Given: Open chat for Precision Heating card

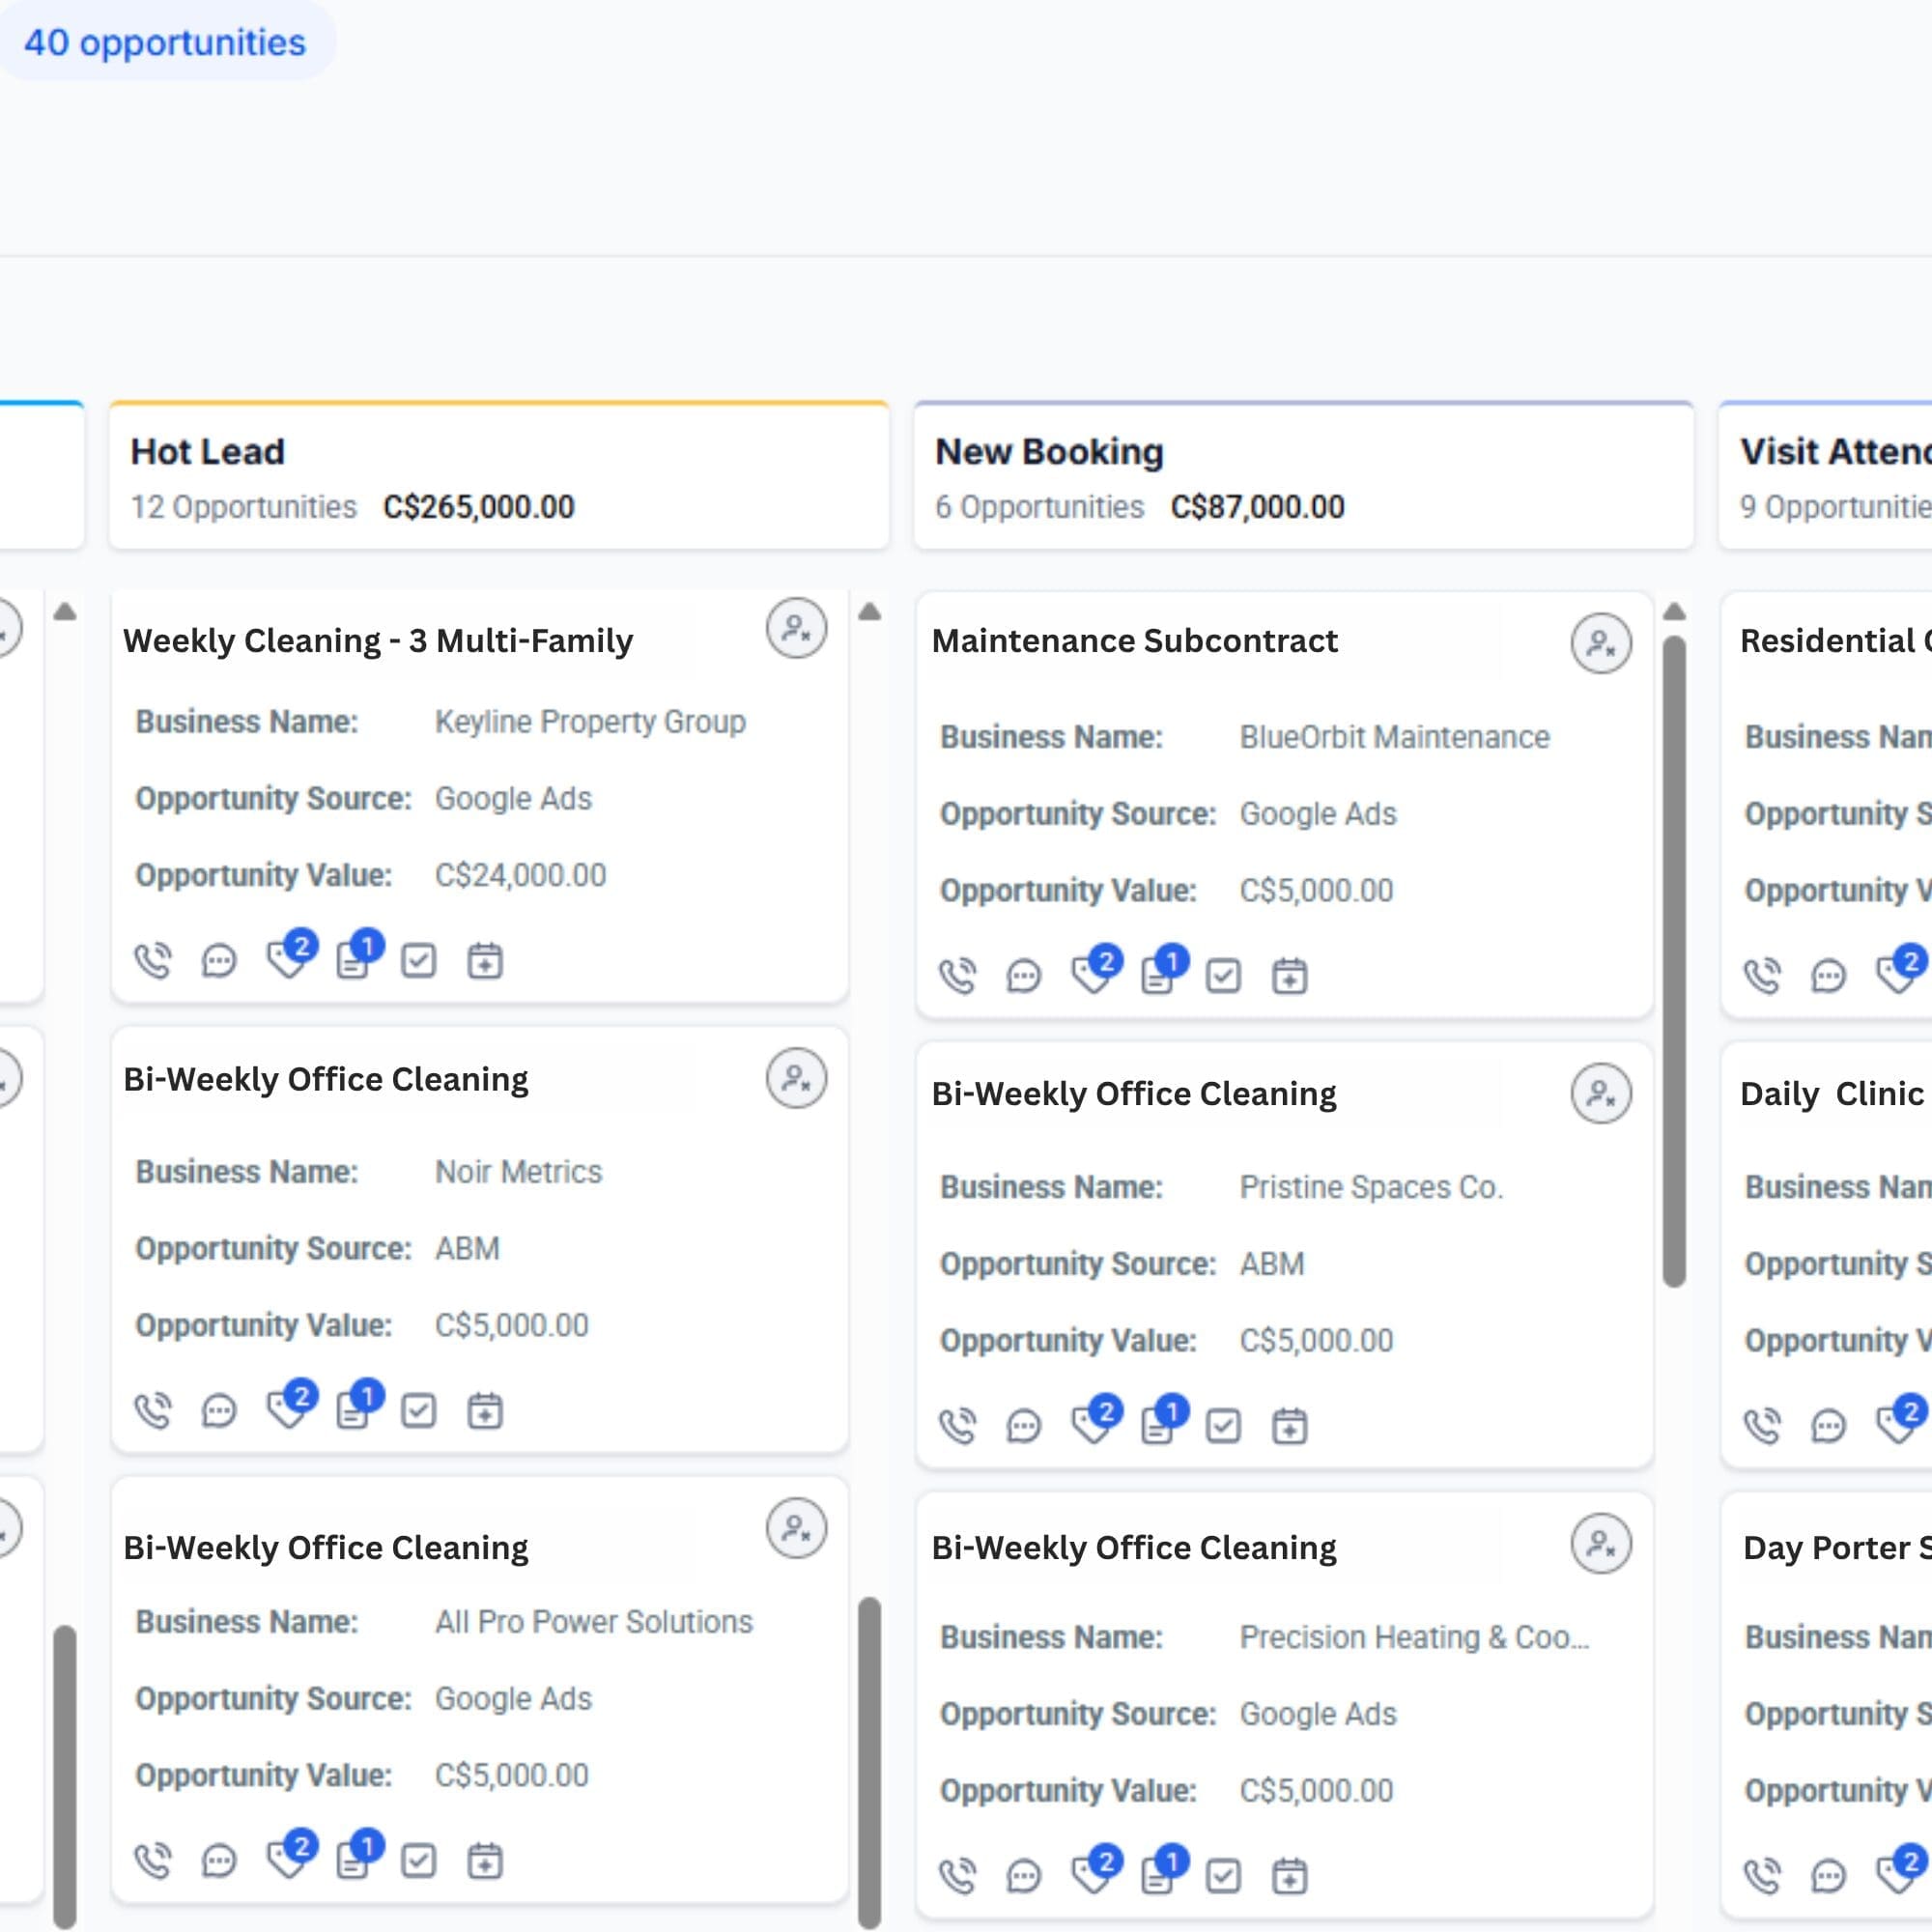Looking at the screenshot, I should tap(1024, 1876).
